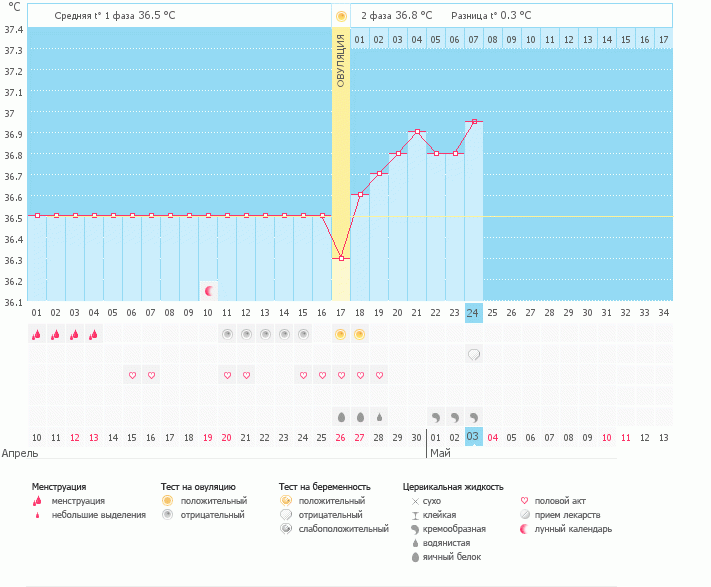Click the watery cervical fluid drop on day 19

coord(379,416)
